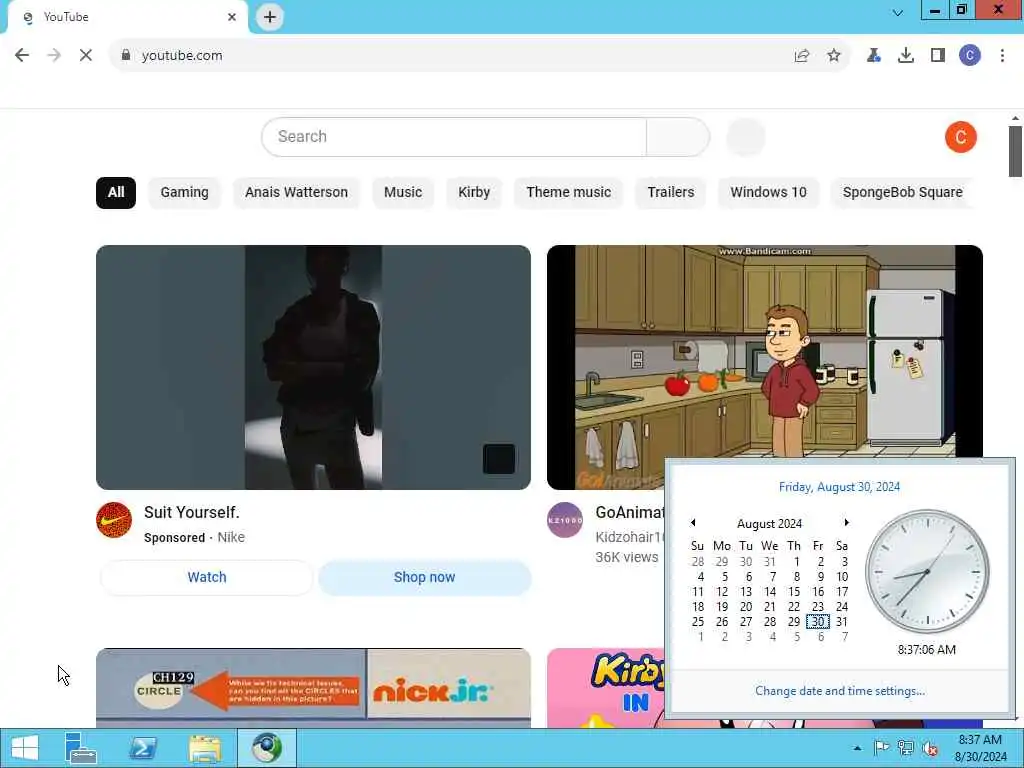
Task: Click the network tray icon
Action: click(906, 748)
